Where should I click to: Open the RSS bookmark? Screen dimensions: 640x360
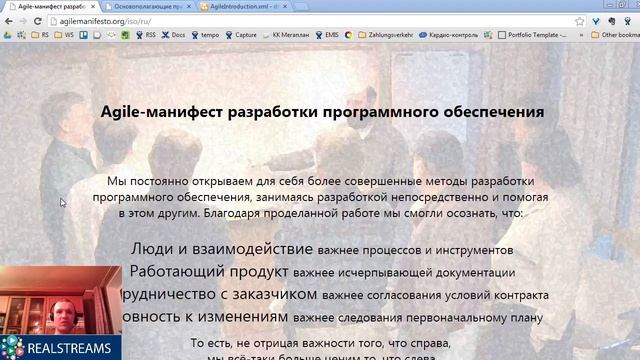pyautogui.click(x=146, y=36)
